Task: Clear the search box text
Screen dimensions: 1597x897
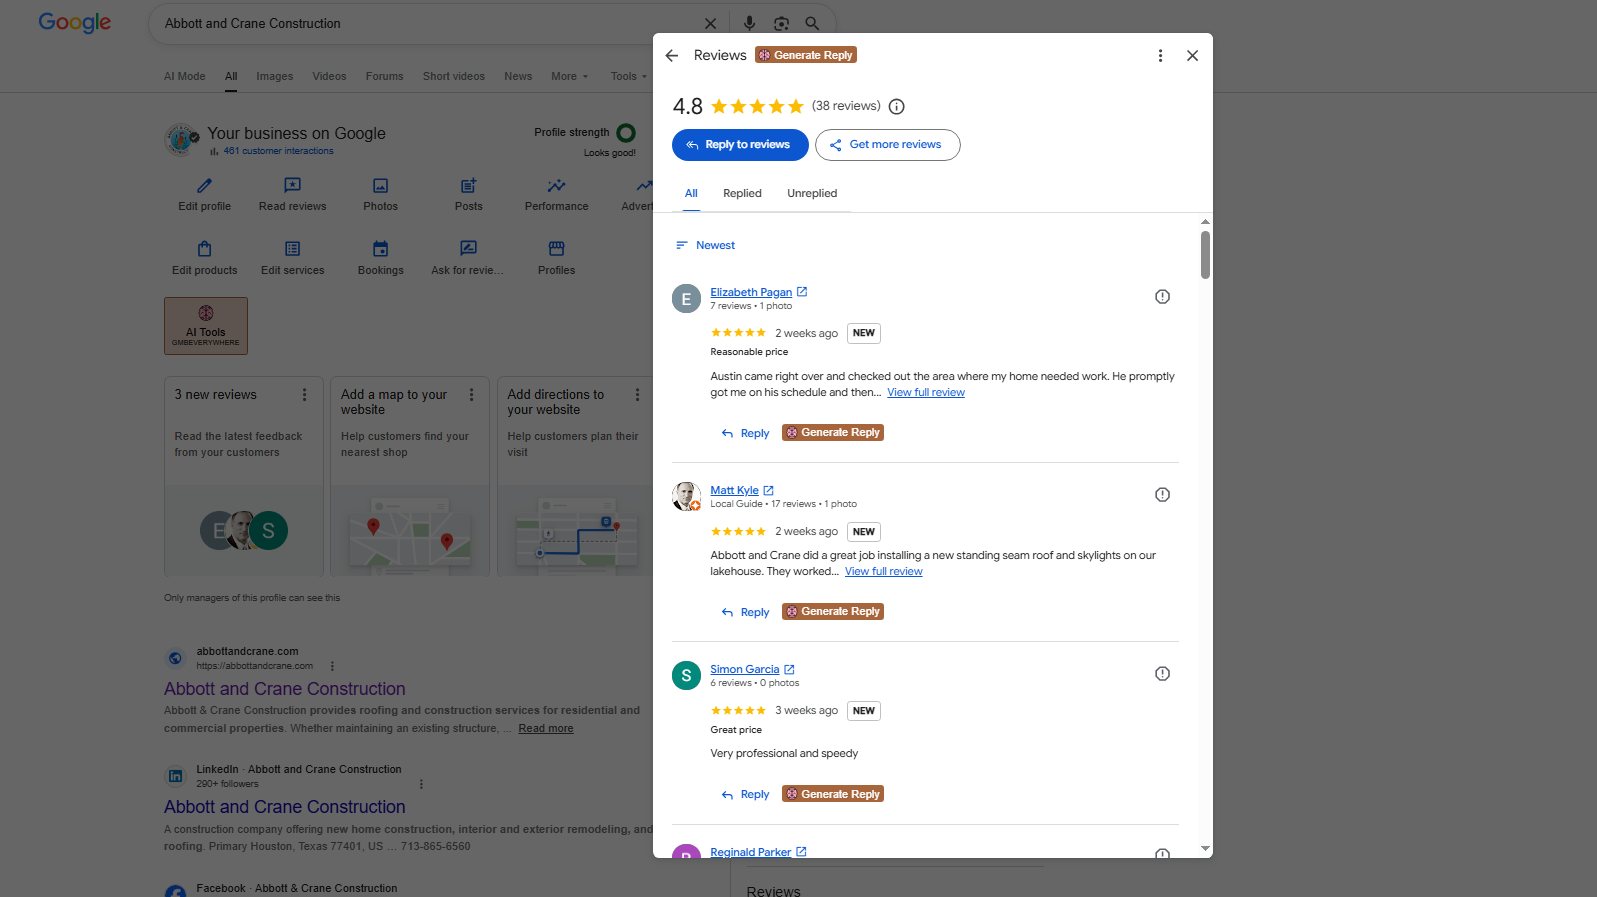Action: [x=710, y=24]
